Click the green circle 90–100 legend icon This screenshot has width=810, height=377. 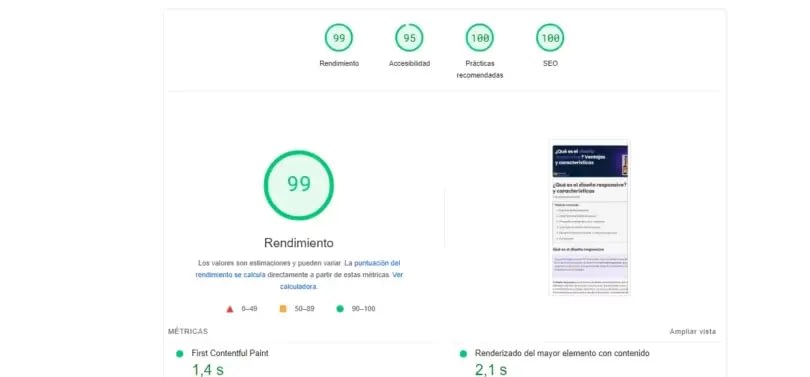[339, 309]
